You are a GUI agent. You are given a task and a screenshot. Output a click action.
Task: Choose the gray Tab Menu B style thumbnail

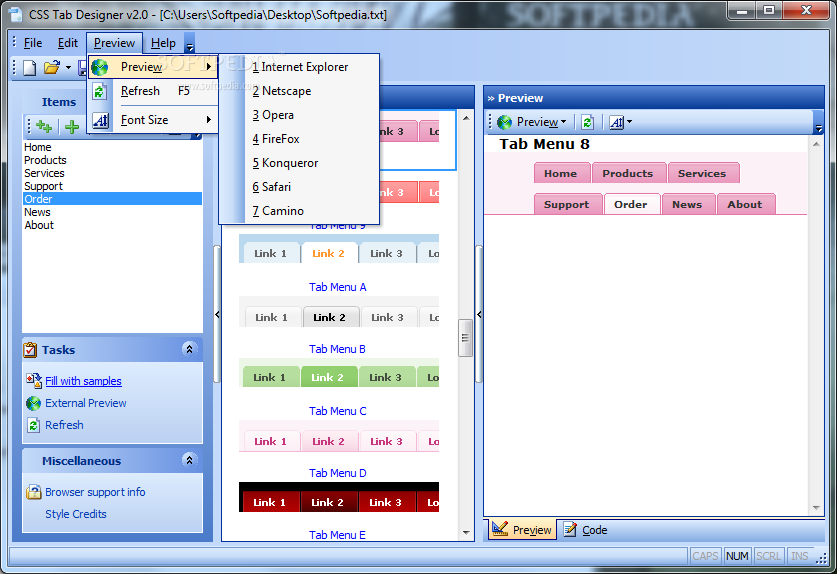point(339,311)
